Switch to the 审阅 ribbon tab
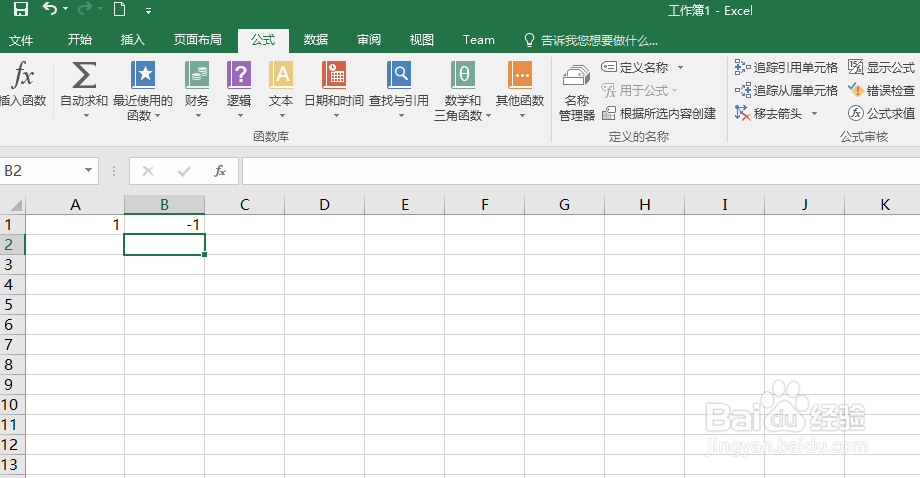Viewport: 920px width, 478px height. coord(369,40)
